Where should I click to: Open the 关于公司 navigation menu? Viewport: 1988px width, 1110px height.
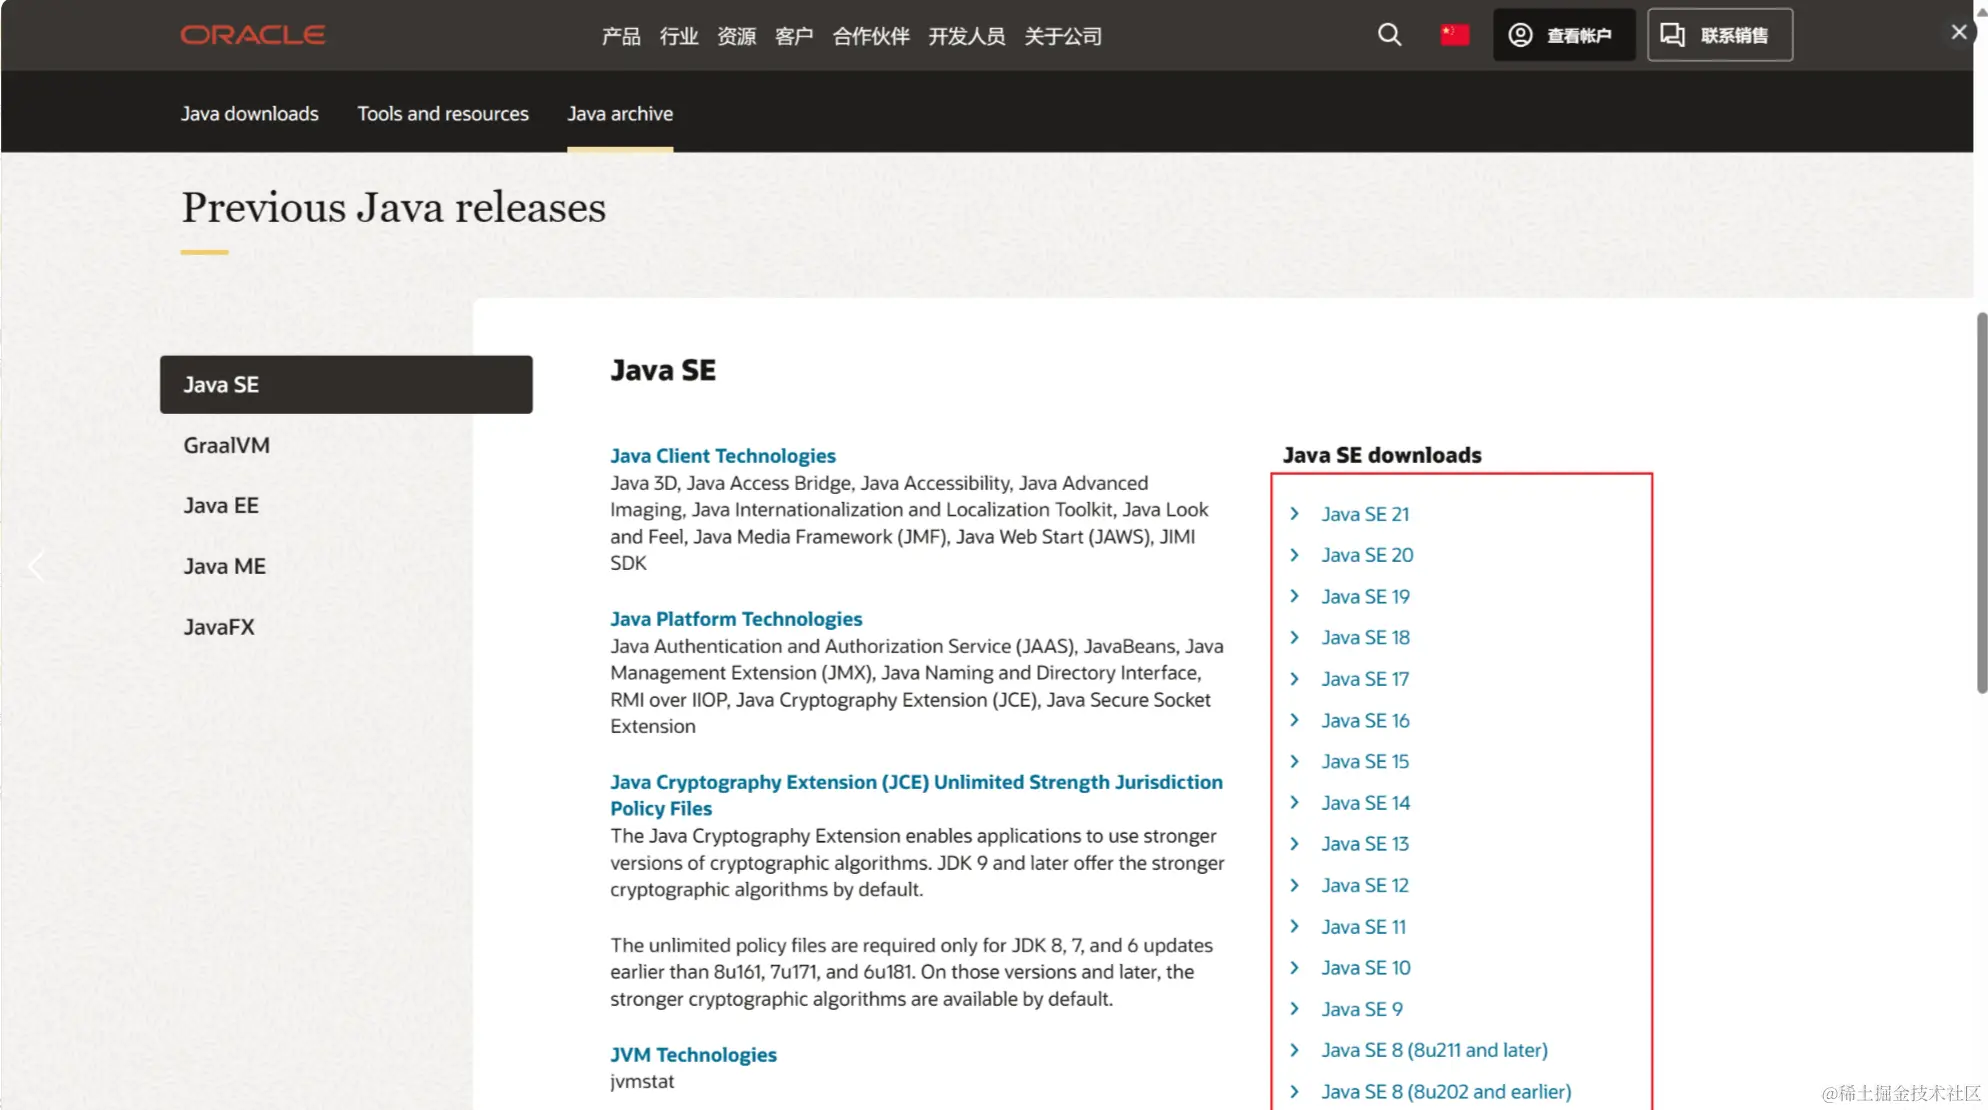point(1062,36)
